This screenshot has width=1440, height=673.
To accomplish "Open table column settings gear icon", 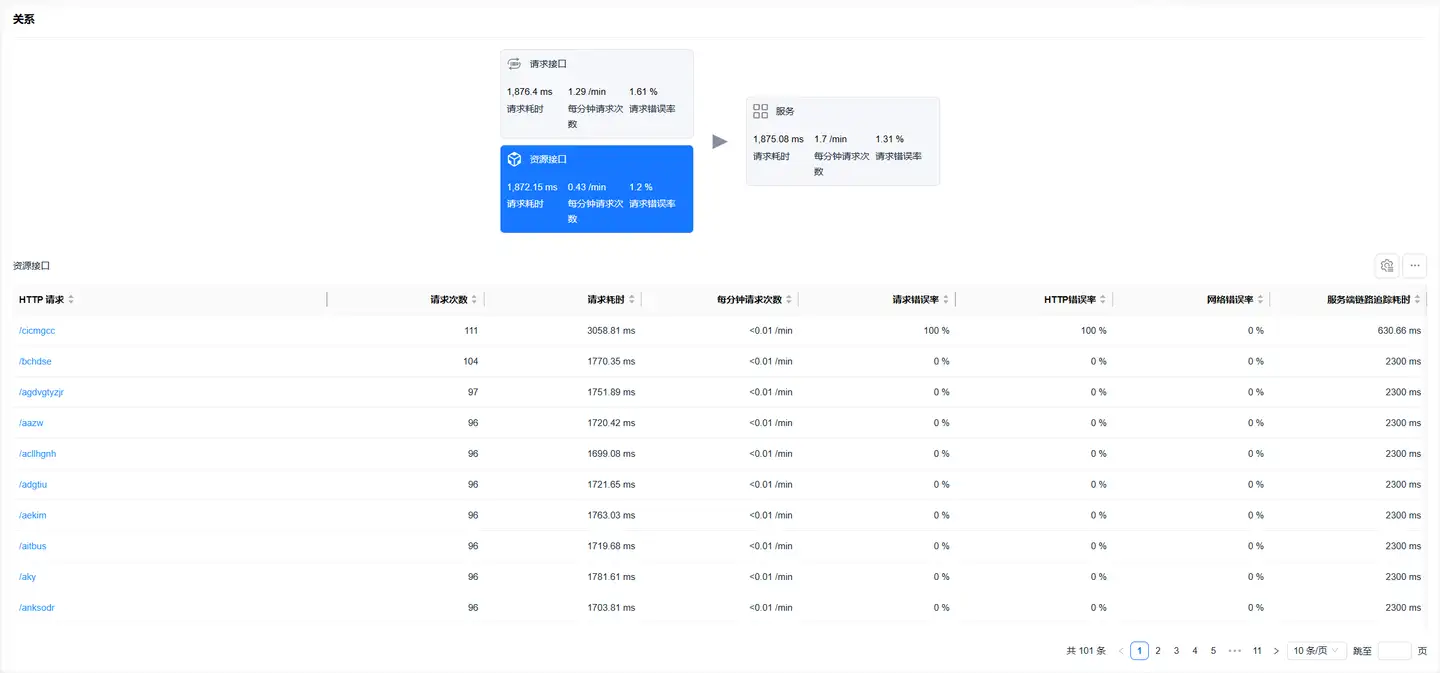I will (x=1386, y=265).
